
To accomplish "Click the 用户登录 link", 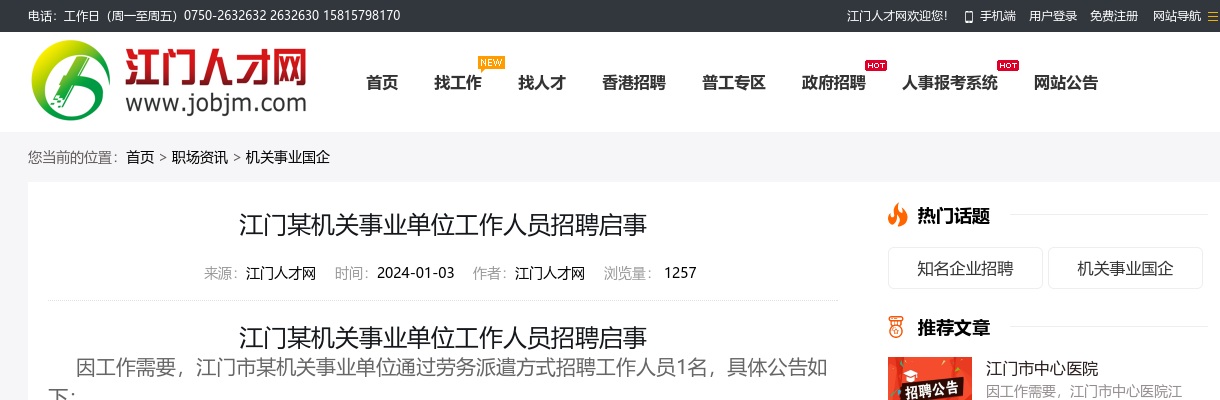I will click(x=1053, y=16).
